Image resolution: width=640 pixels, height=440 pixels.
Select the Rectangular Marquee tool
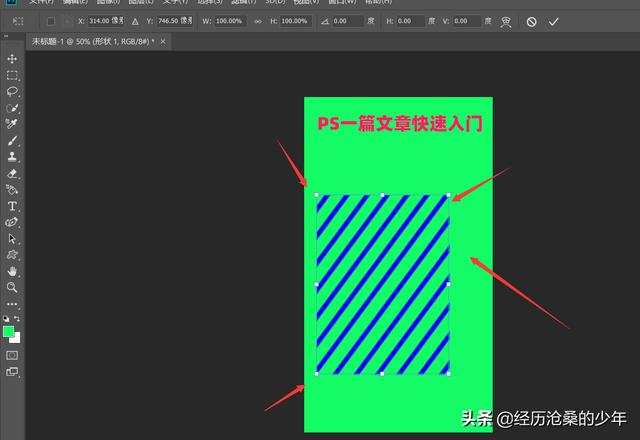coord(12,76)
